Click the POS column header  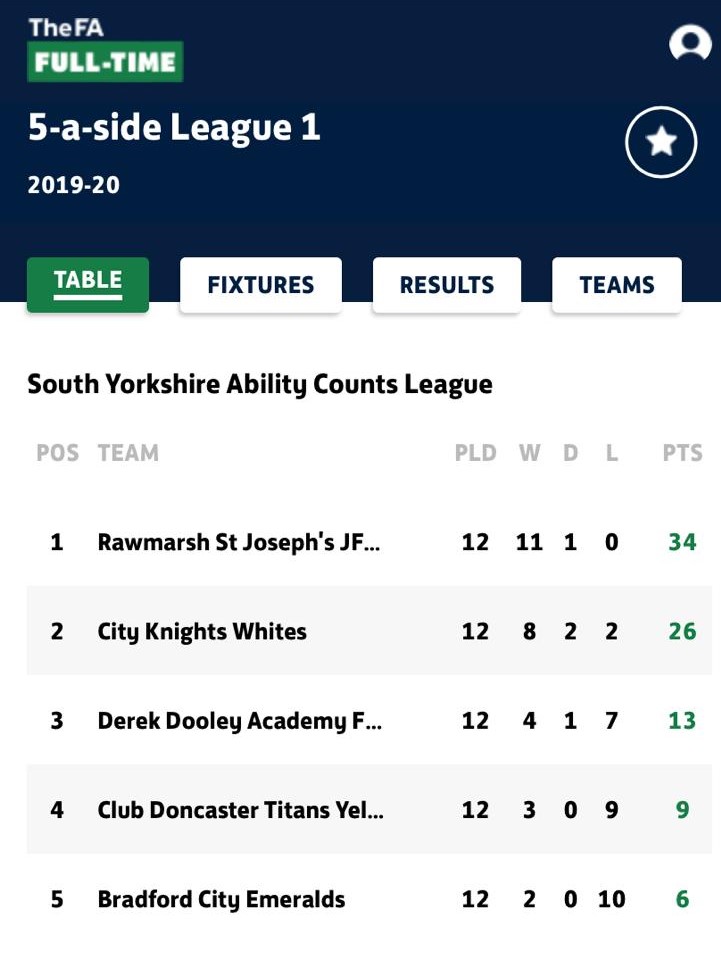(57, 453)
